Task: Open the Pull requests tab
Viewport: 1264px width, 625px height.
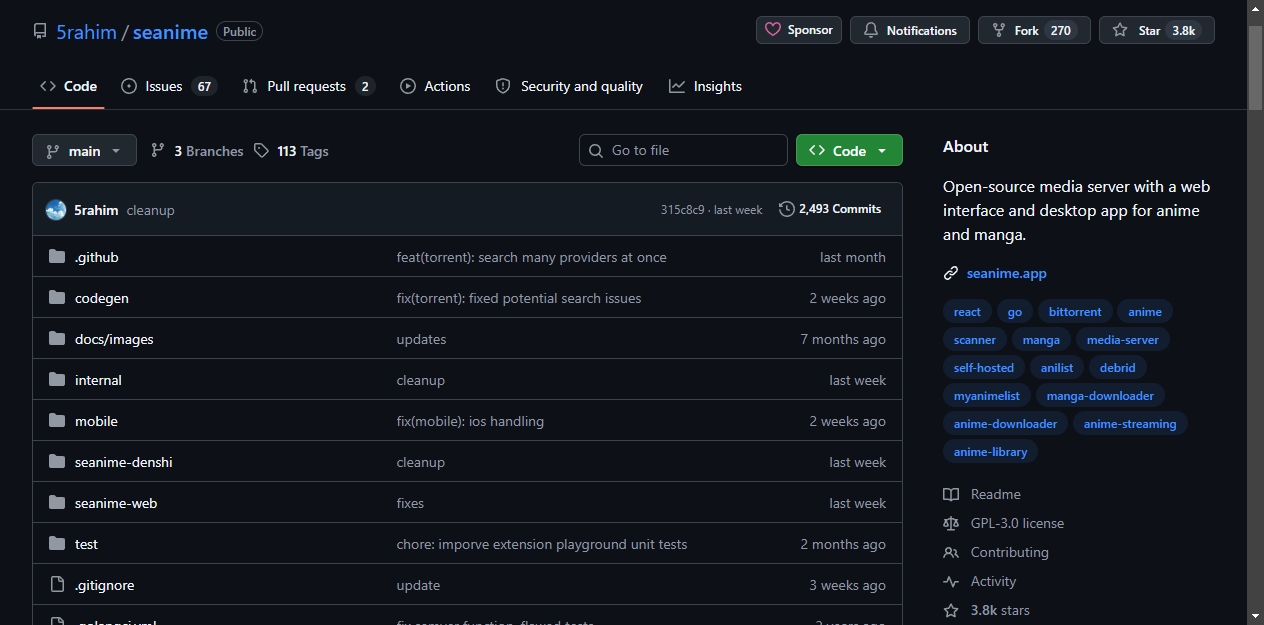Action: pos(309,86)
